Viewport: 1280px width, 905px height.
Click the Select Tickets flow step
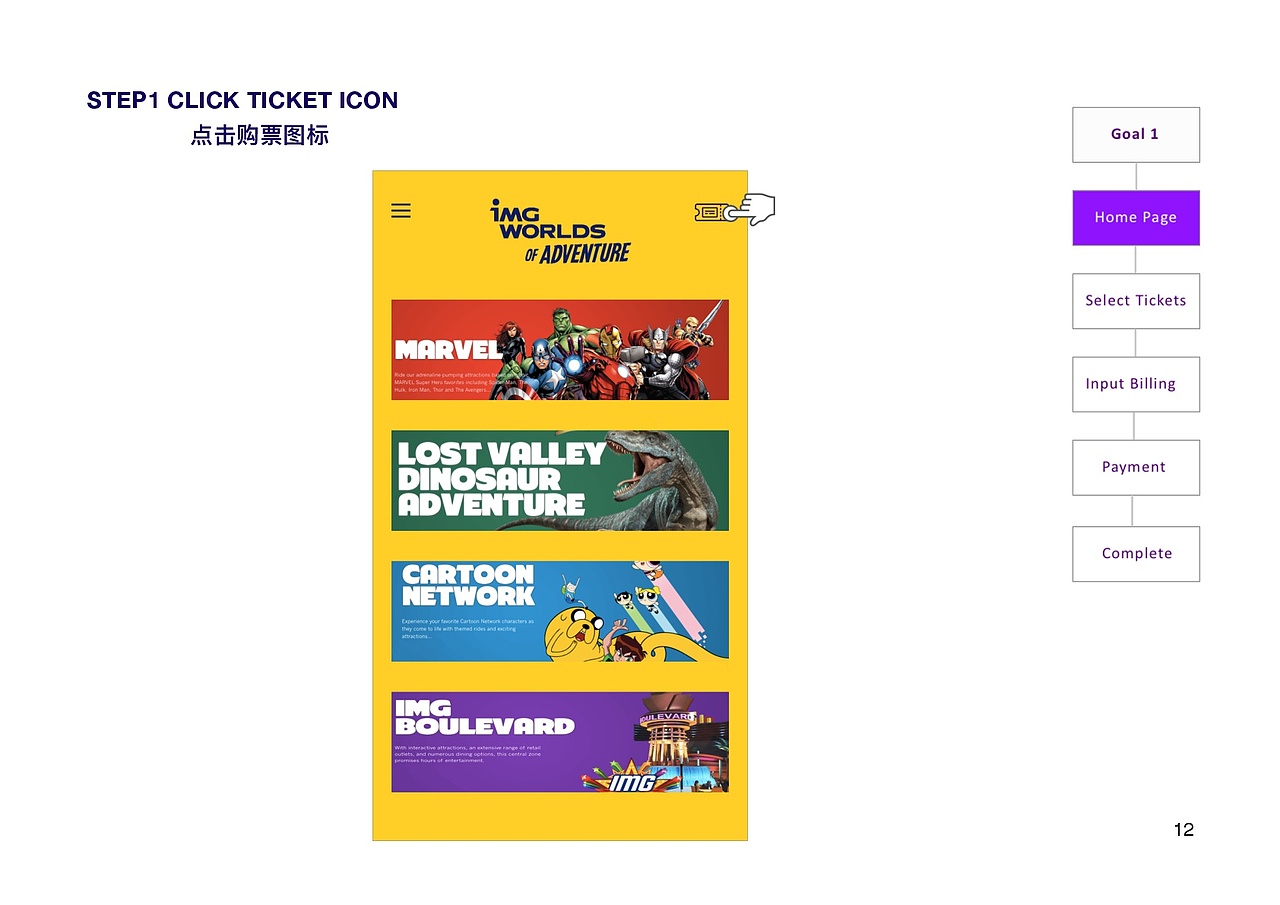coord(1136,301)
